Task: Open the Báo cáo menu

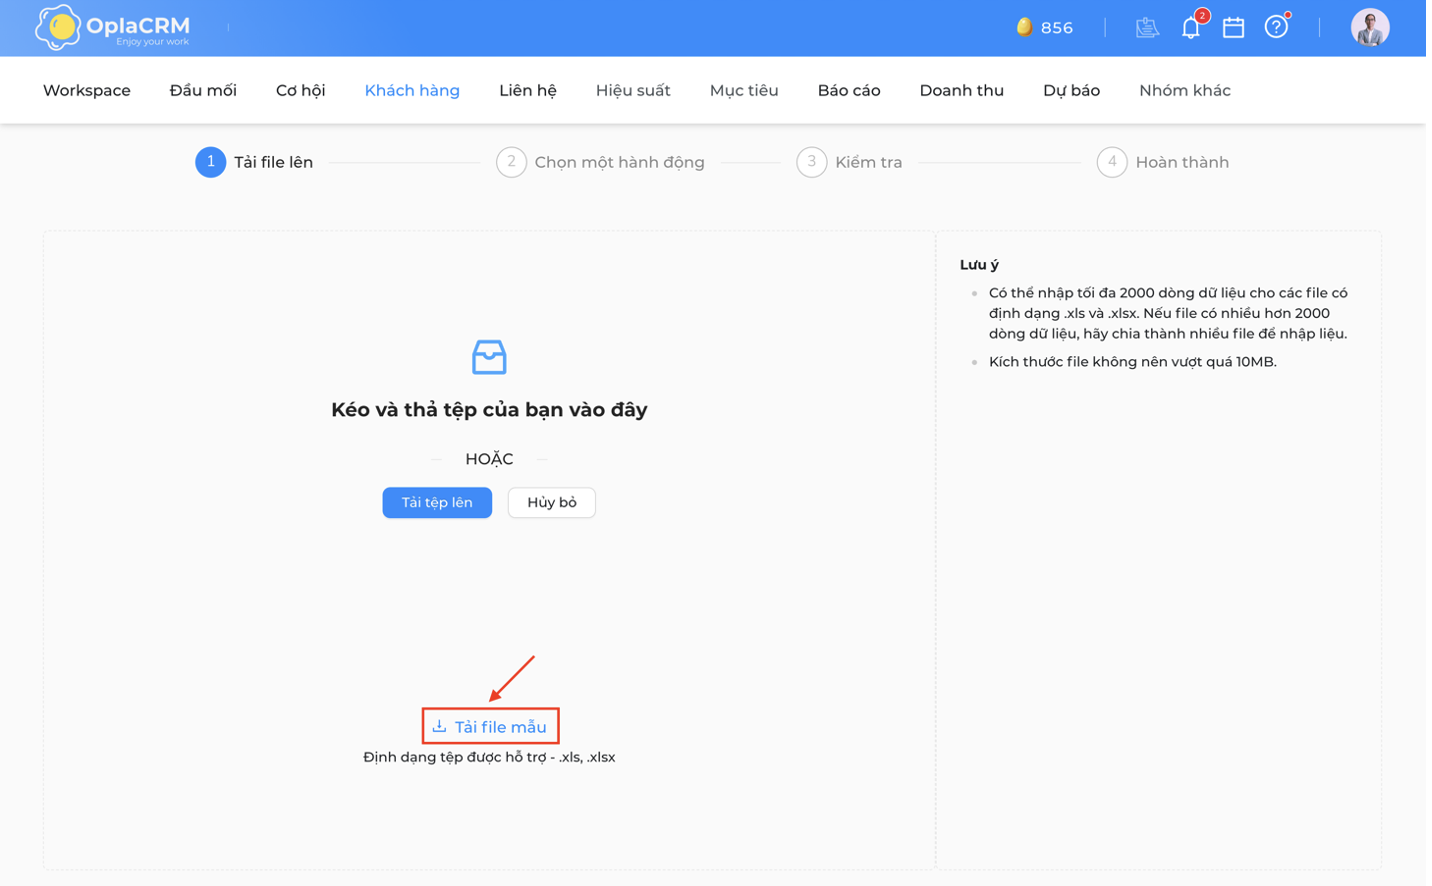Action: (x=849, y=90)
